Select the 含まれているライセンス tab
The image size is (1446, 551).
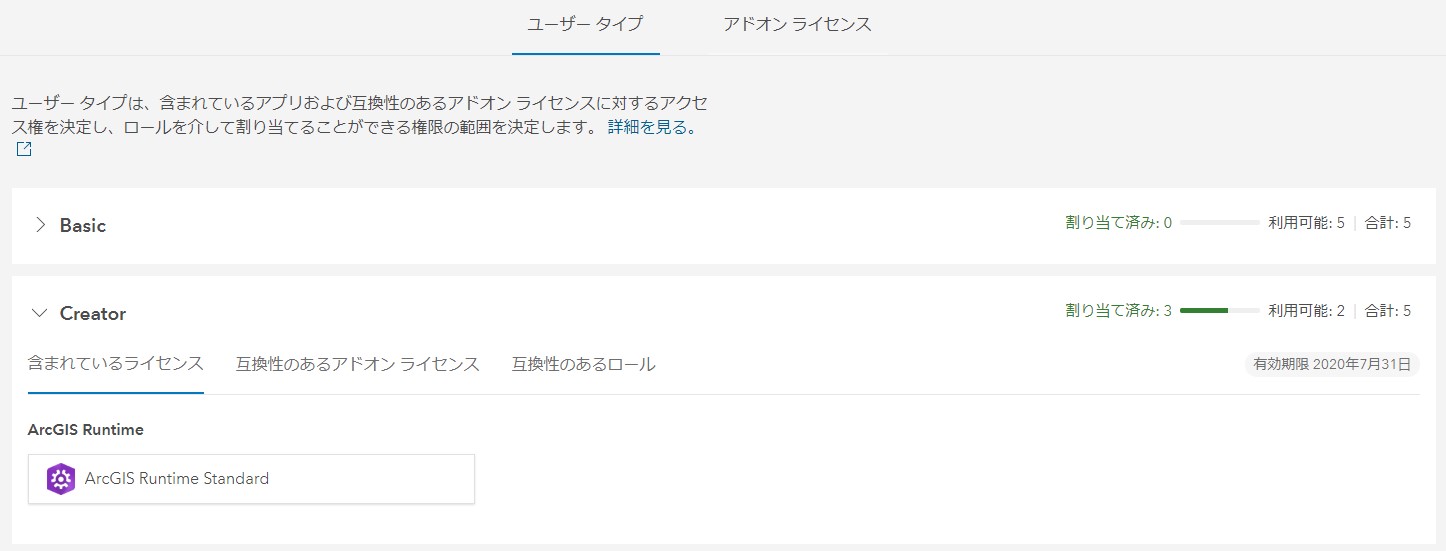point(116,364)
